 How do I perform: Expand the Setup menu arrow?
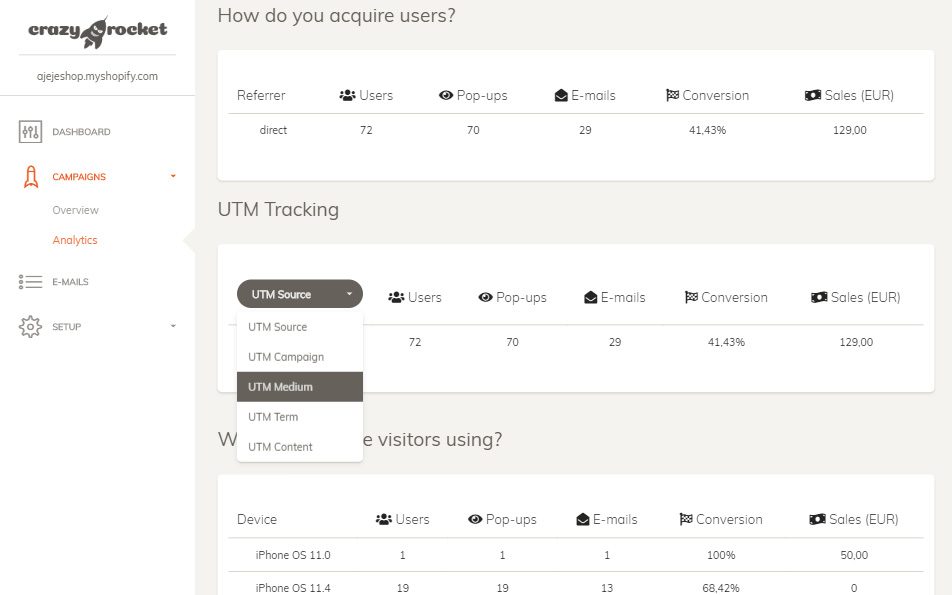click(173, 326)
